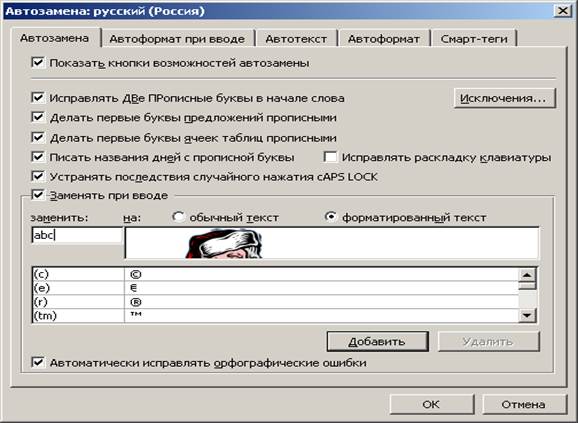Toggle Автоматически исправлять орфографические ошибки
Screen dimensions: 578x423
coord(38,363)
